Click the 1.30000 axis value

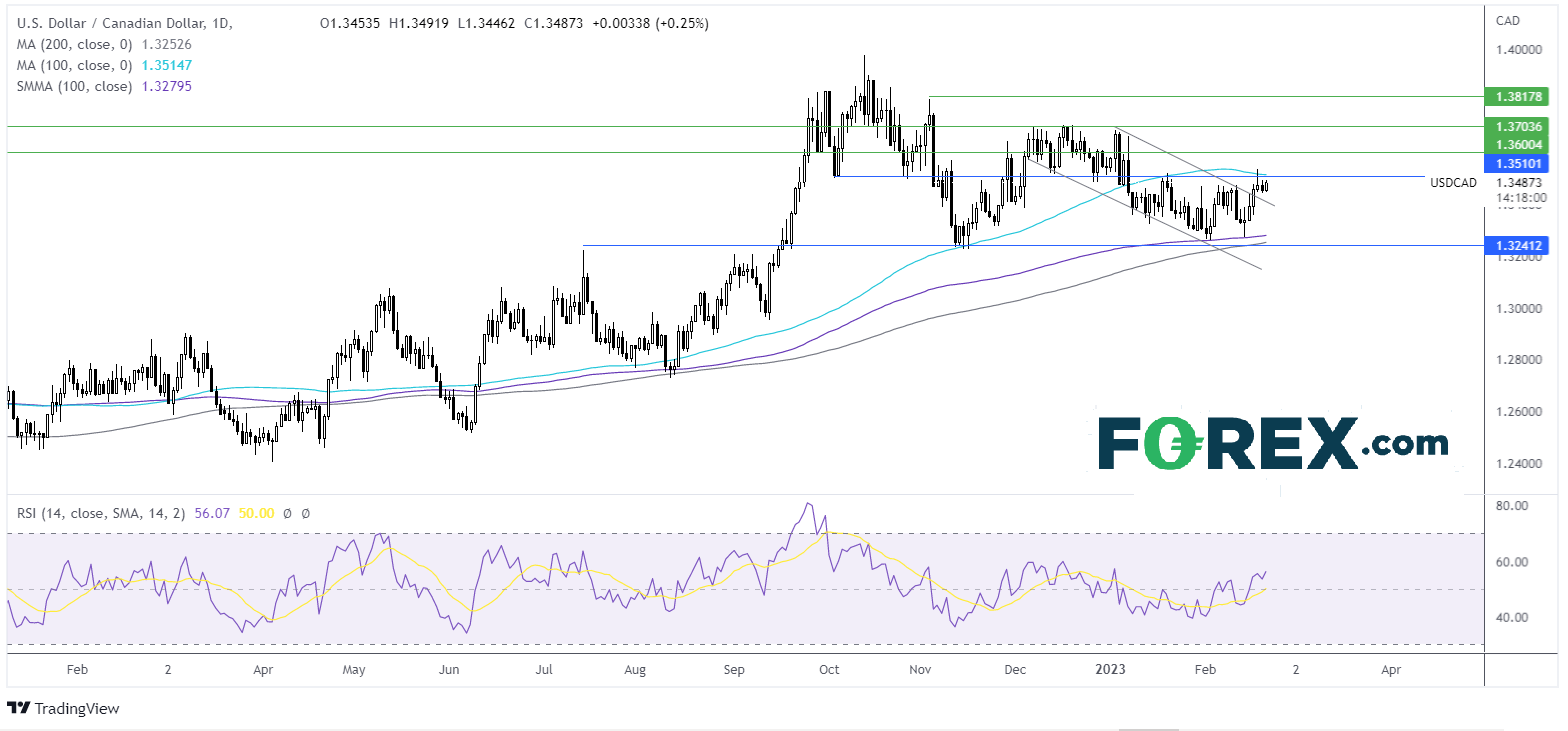pos(1520,309)
